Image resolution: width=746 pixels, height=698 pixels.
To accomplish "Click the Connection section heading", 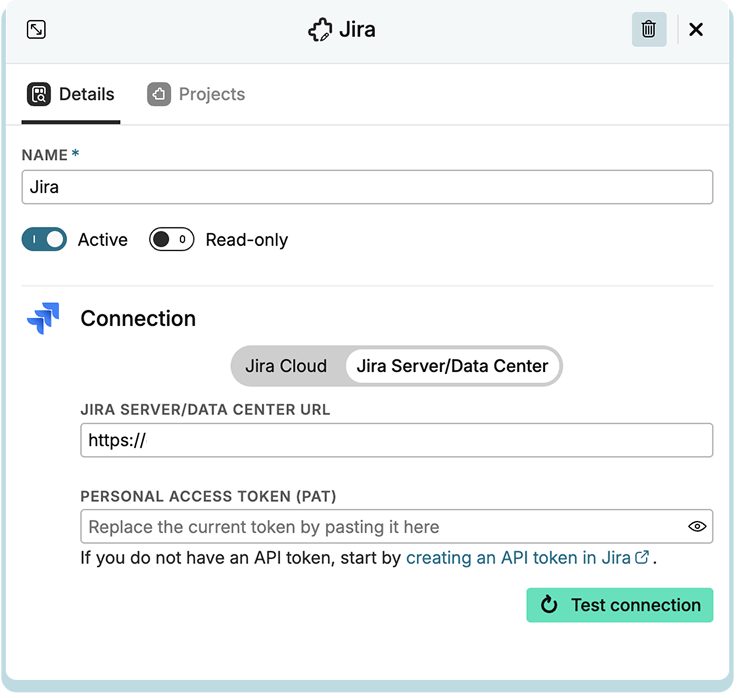I will (138, 318).
